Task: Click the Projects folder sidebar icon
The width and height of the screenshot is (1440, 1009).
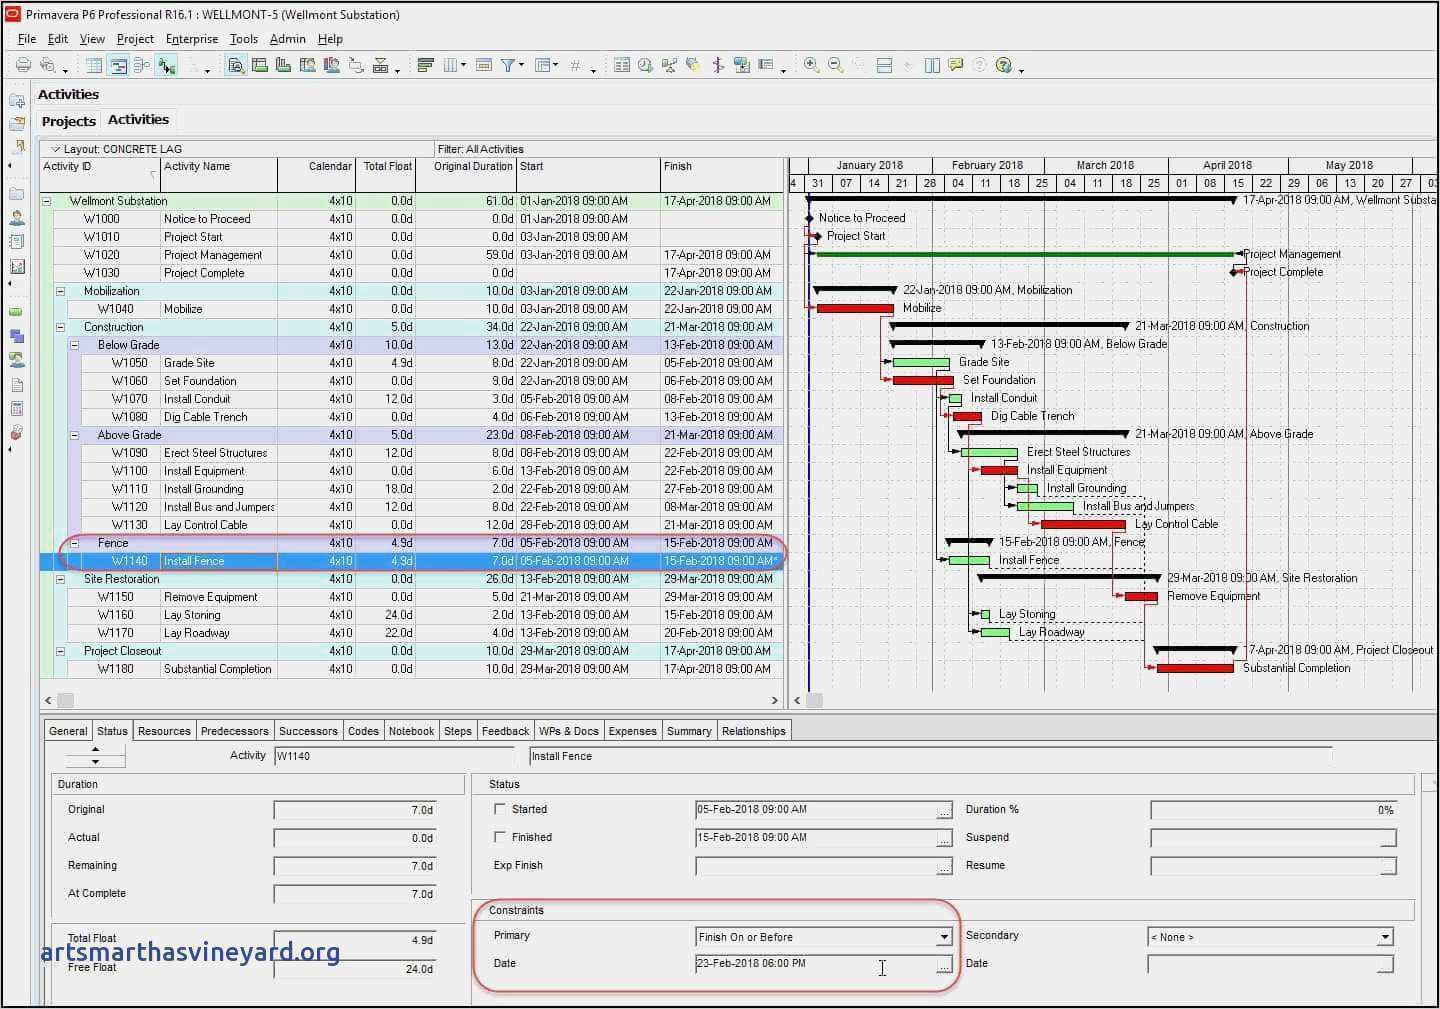Action: point(17,194)
